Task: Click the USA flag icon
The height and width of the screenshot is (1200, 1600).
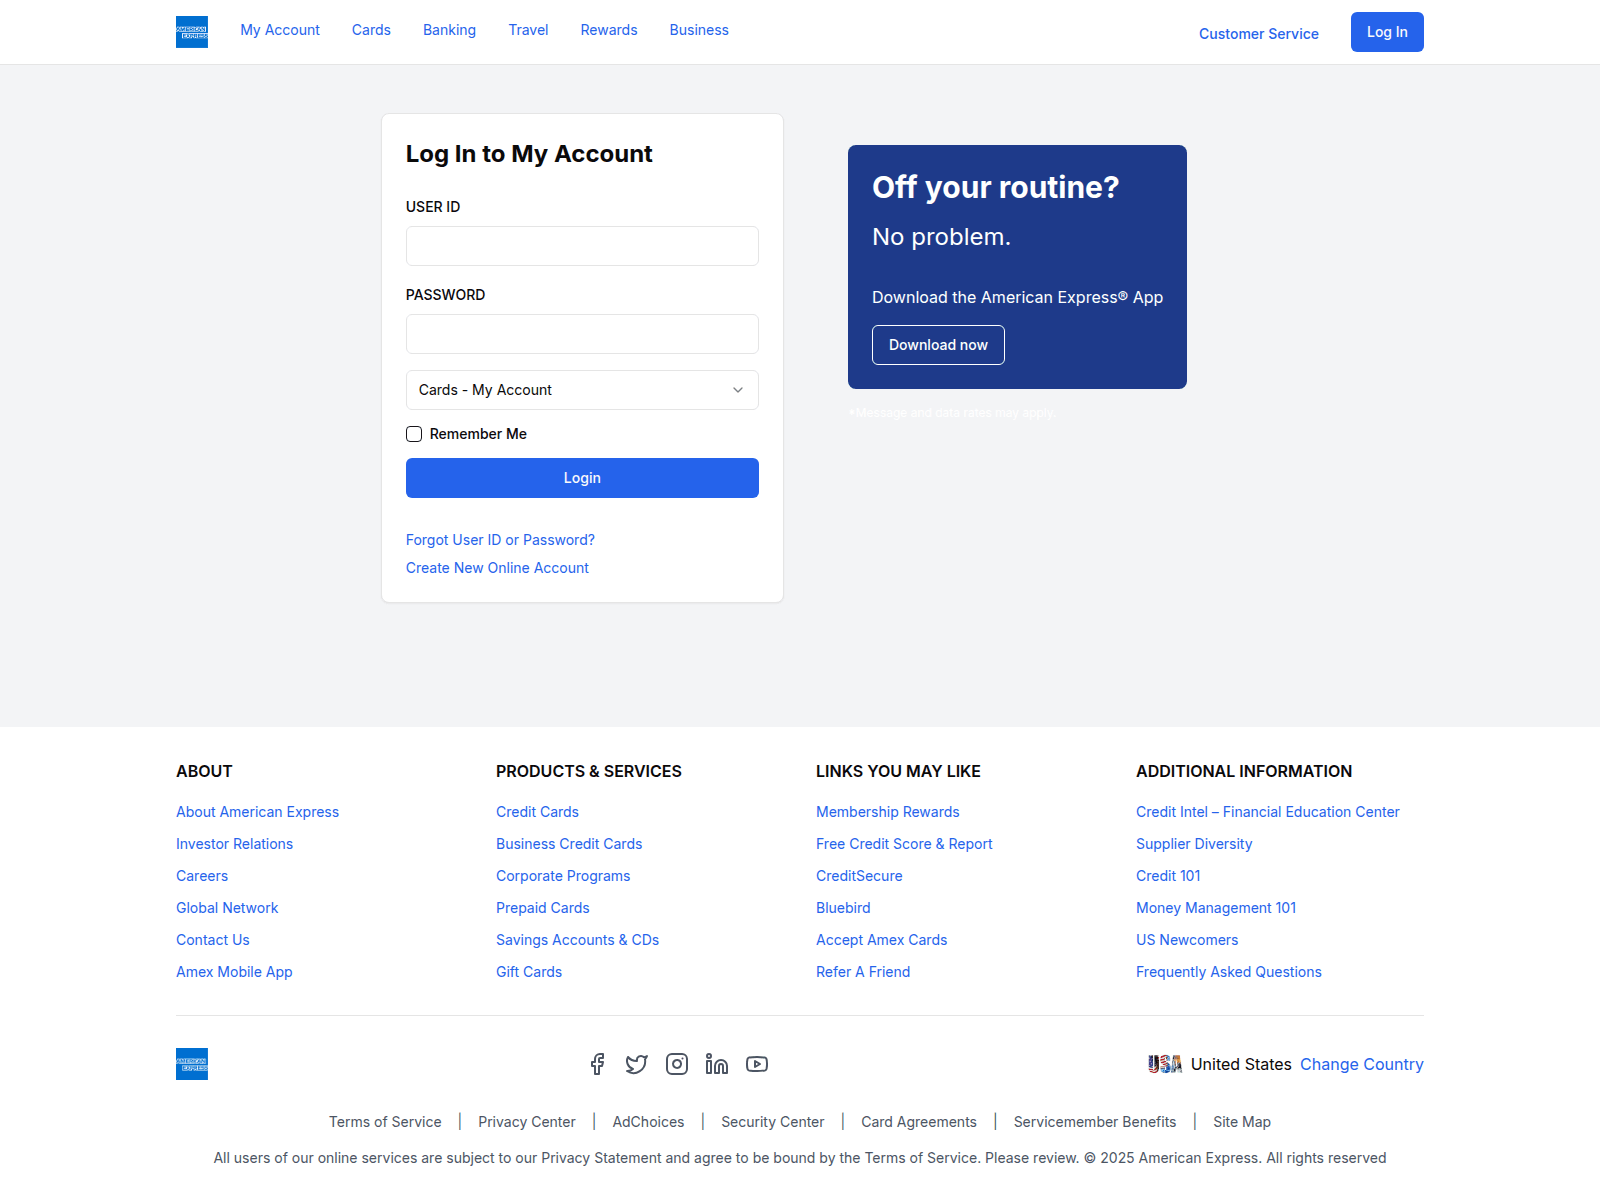Action: (x=1165, y=1064)
